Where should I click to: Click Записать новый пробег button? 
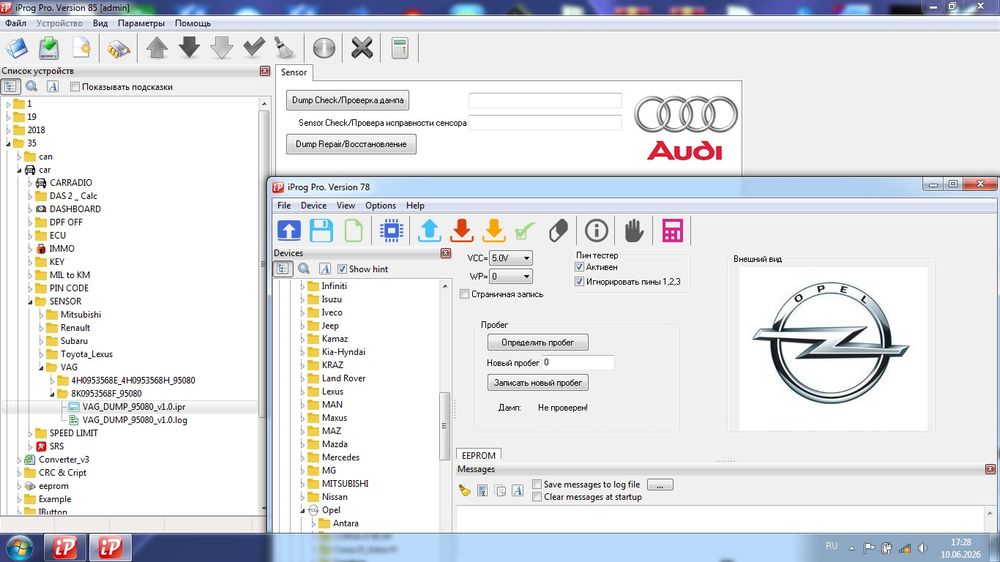coord(538,383)
